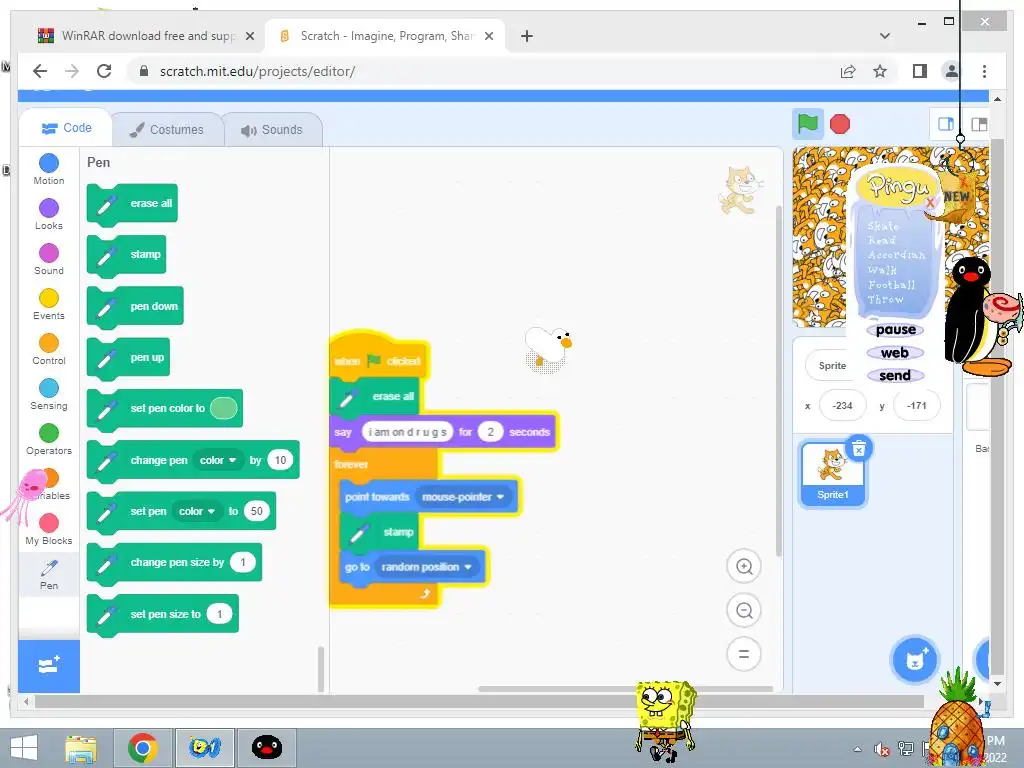The image size is (1024, 768).
Task: Select the Looks block category
Action: click(49, 215)
